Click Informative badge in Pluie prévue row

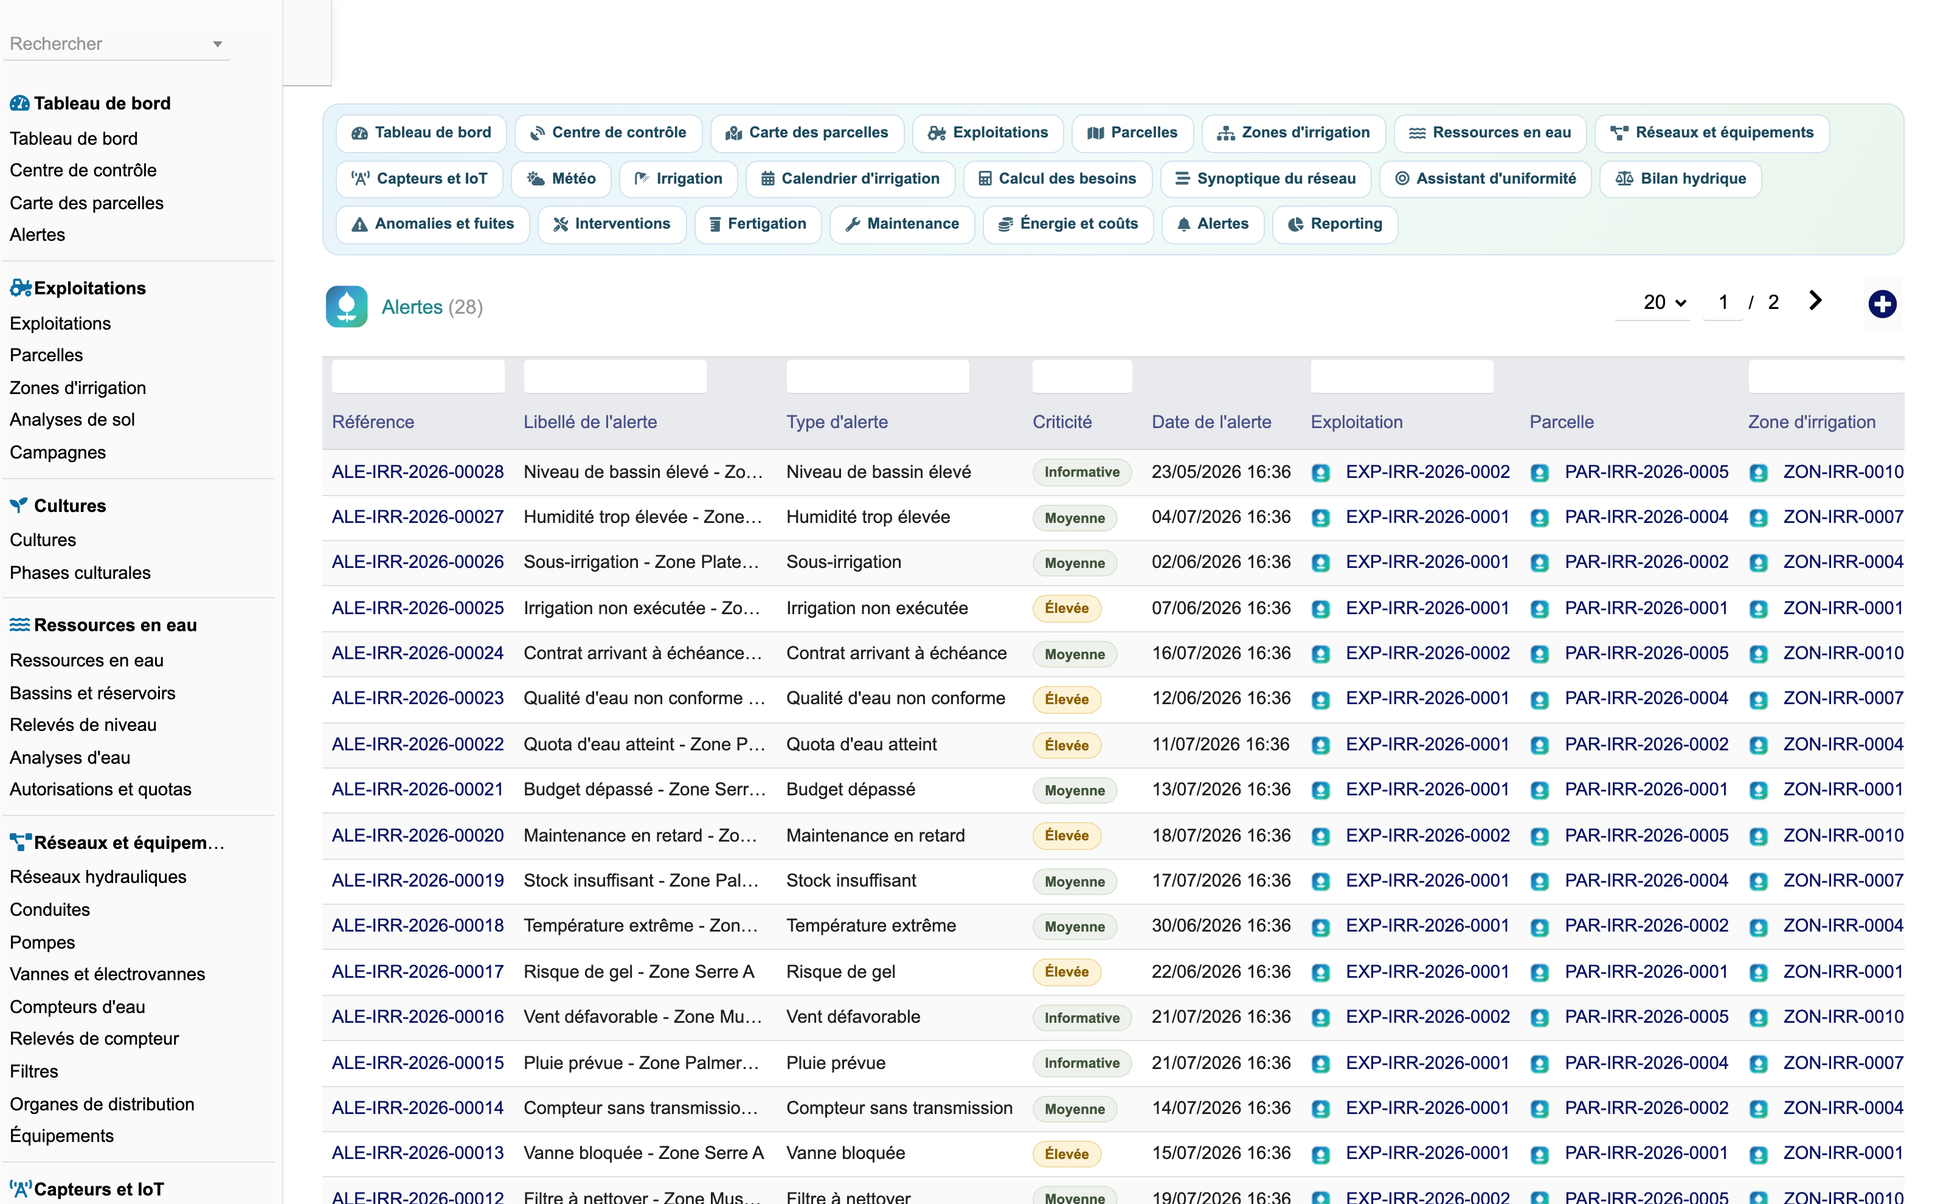(1082, 1063)
